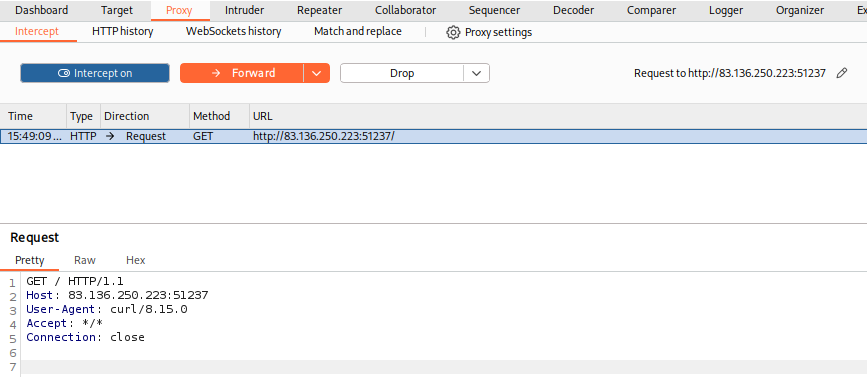
Task: Click 'Request to http://83.136.250.223:51237' text
Action: pos(729,73)
